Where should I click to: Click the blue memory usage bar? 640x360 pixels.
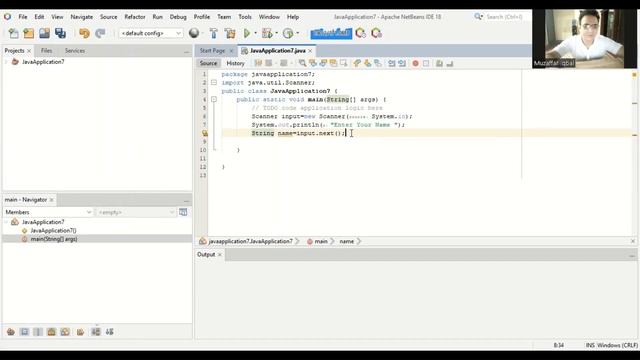pyautogui.click(x=331, y=33)
